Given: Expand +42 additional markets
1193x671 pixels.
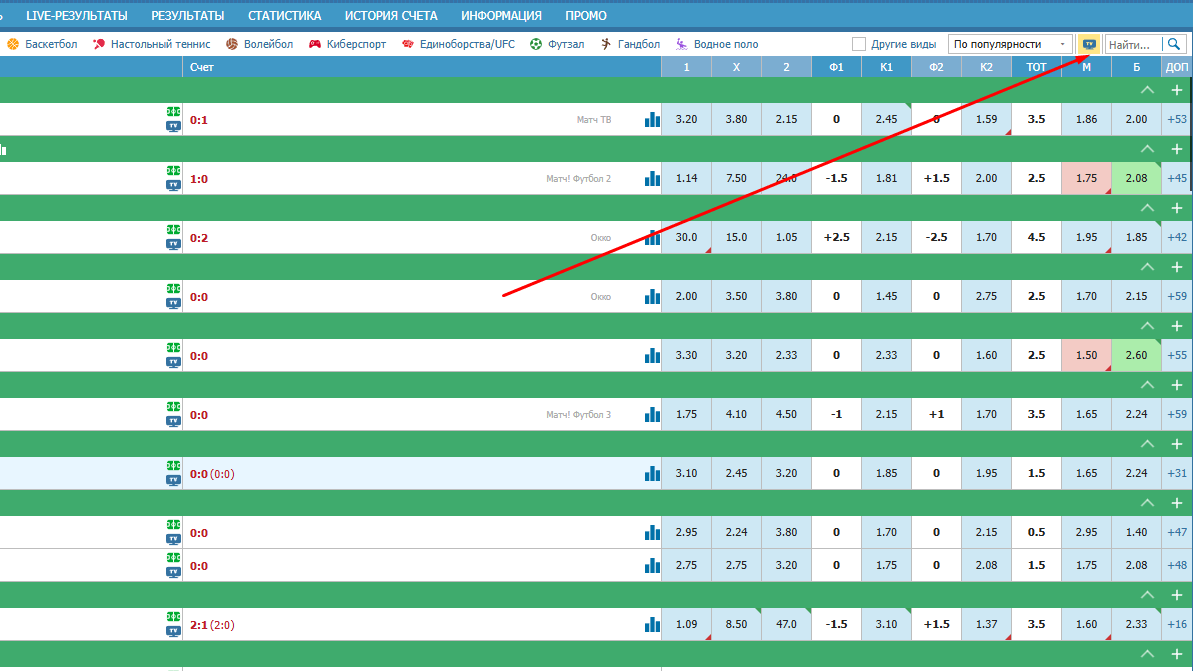Looking at the screenshot, I should 1176,237.
